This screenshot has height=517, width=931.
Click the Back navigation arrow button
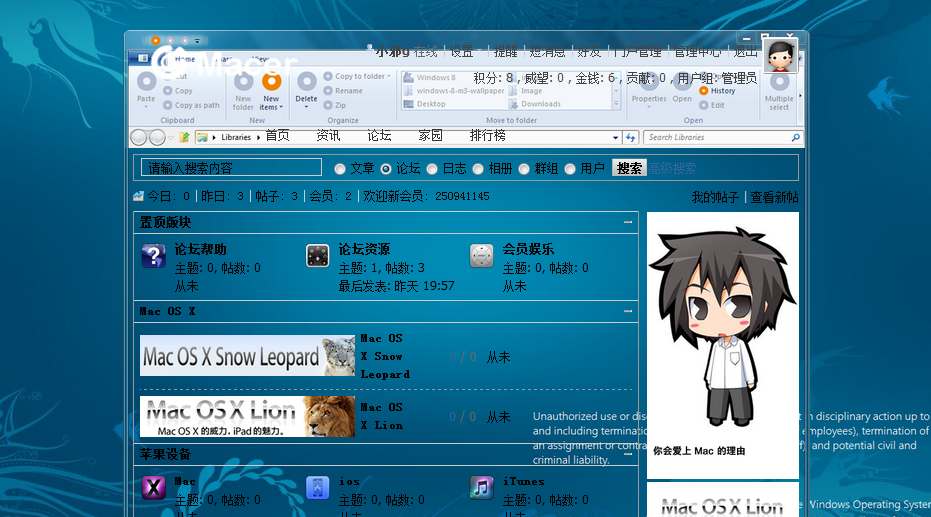[138, 138]
